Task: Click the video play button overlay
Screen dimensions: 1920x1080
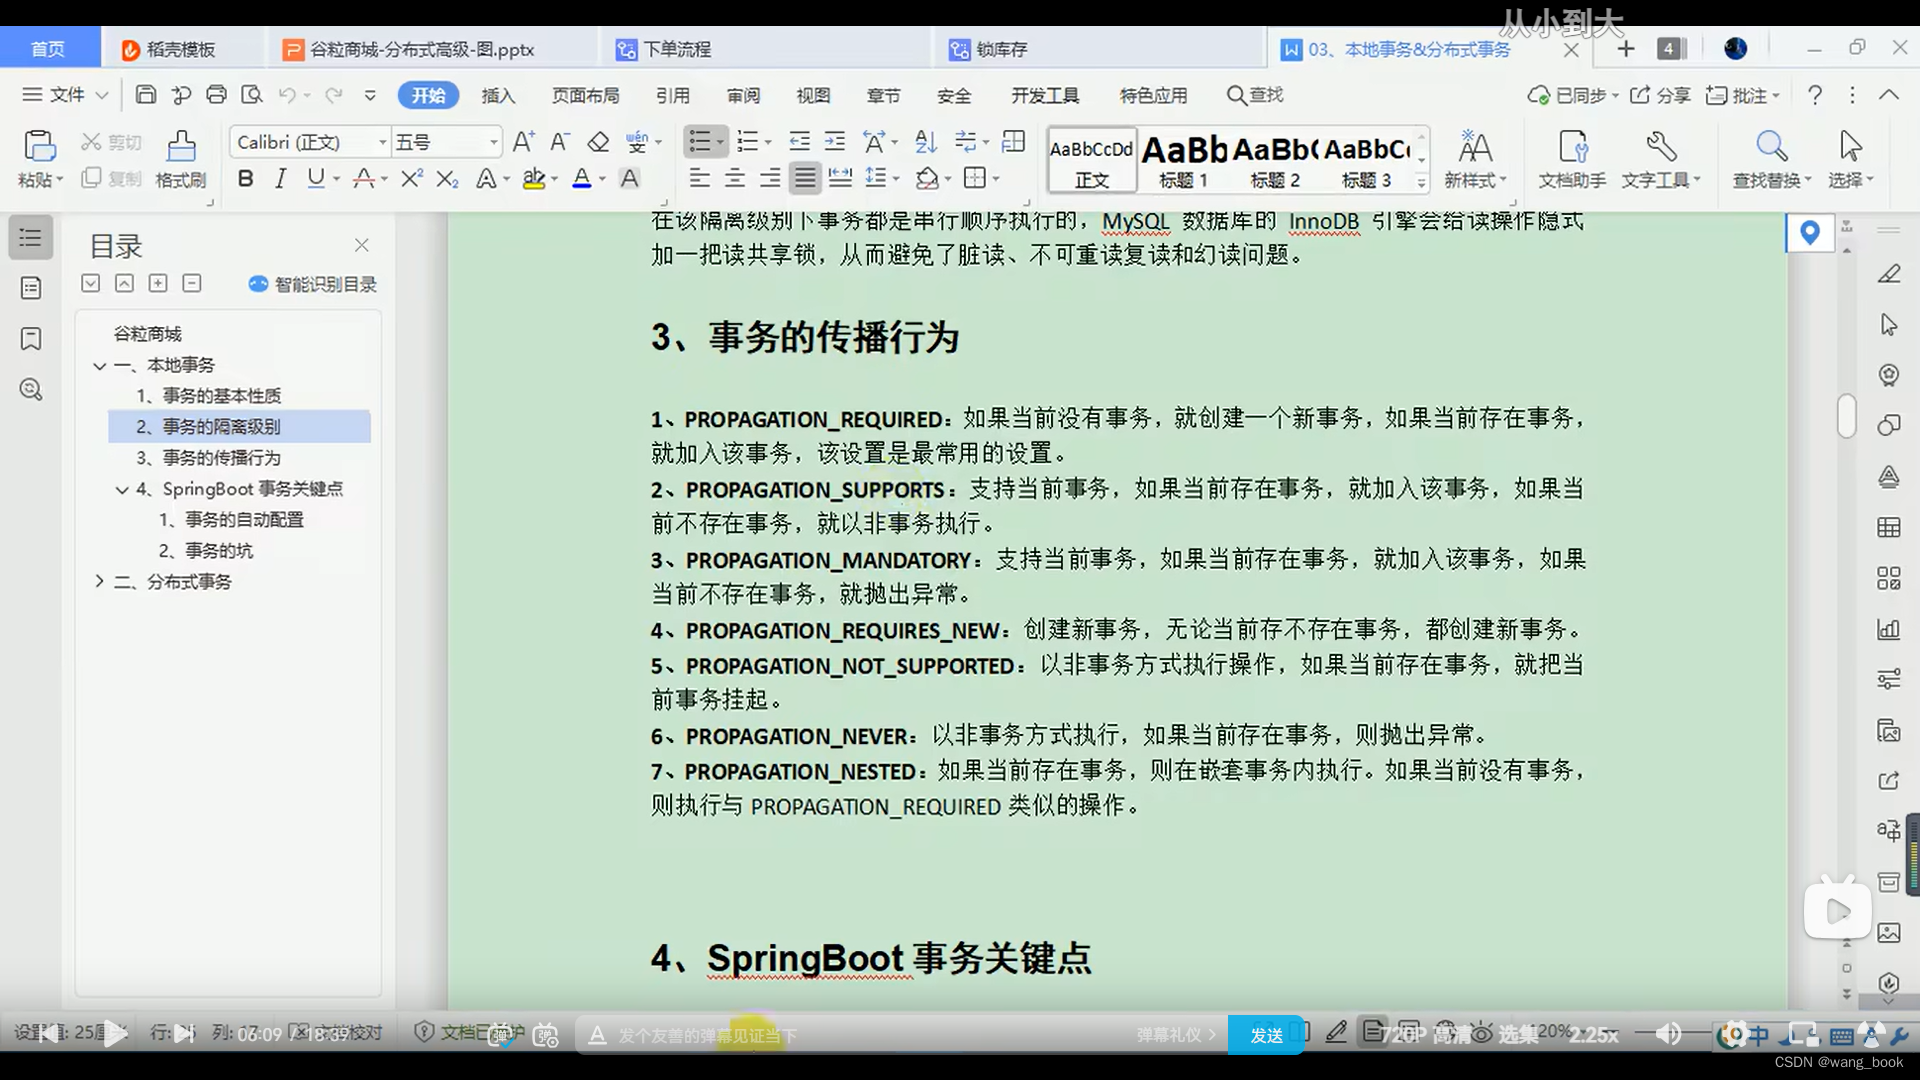Action: [x=1837, y=910]
